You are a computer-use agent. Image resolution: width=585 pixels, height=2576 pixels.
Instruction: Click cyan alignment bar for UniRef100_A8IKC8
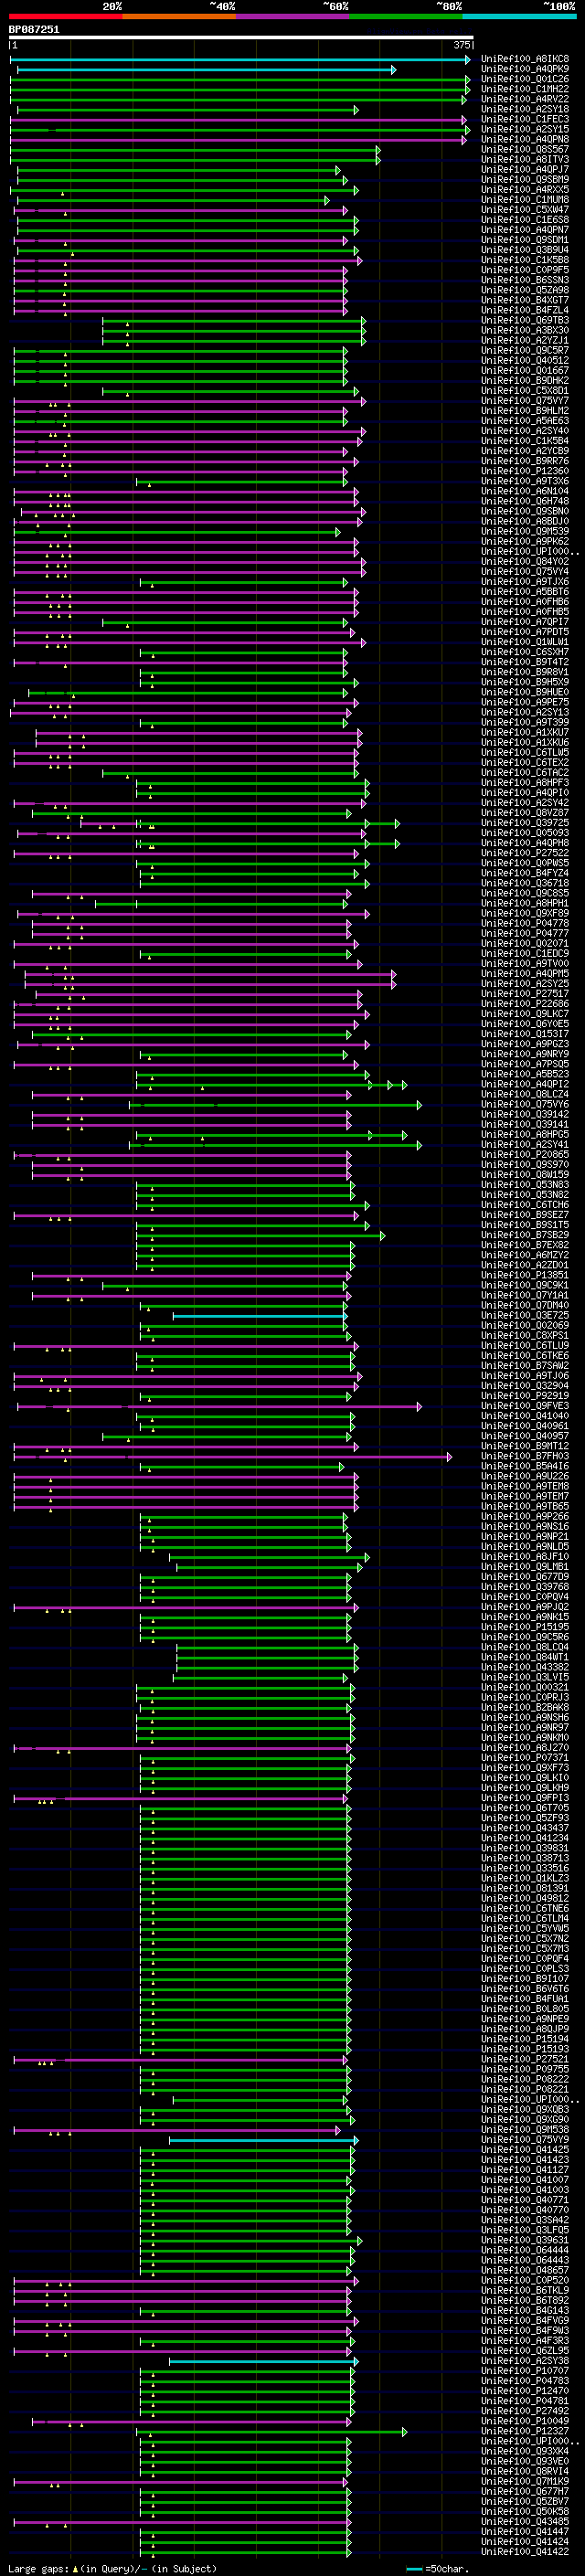(x=240, y=59)
